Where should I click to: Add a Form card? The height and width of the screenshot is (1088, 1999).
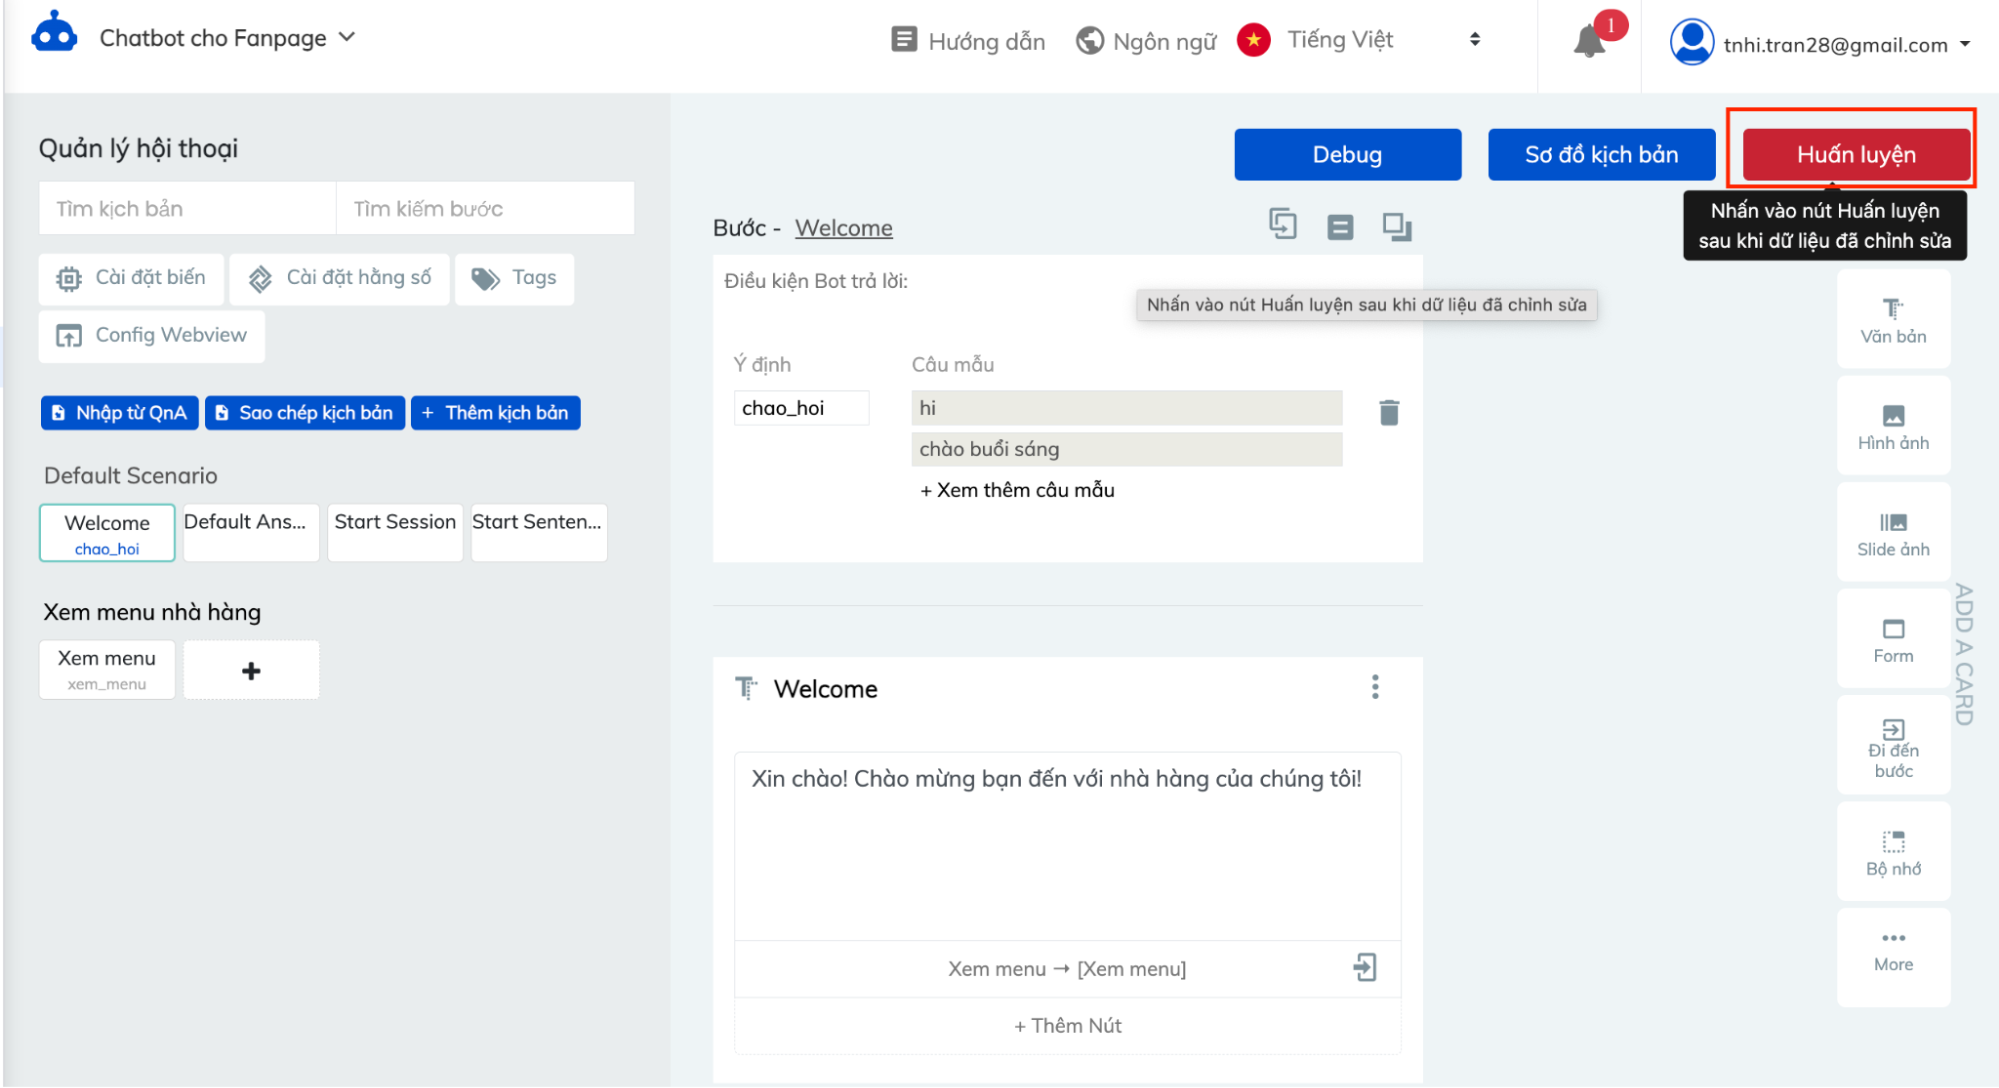point(1893,640)
